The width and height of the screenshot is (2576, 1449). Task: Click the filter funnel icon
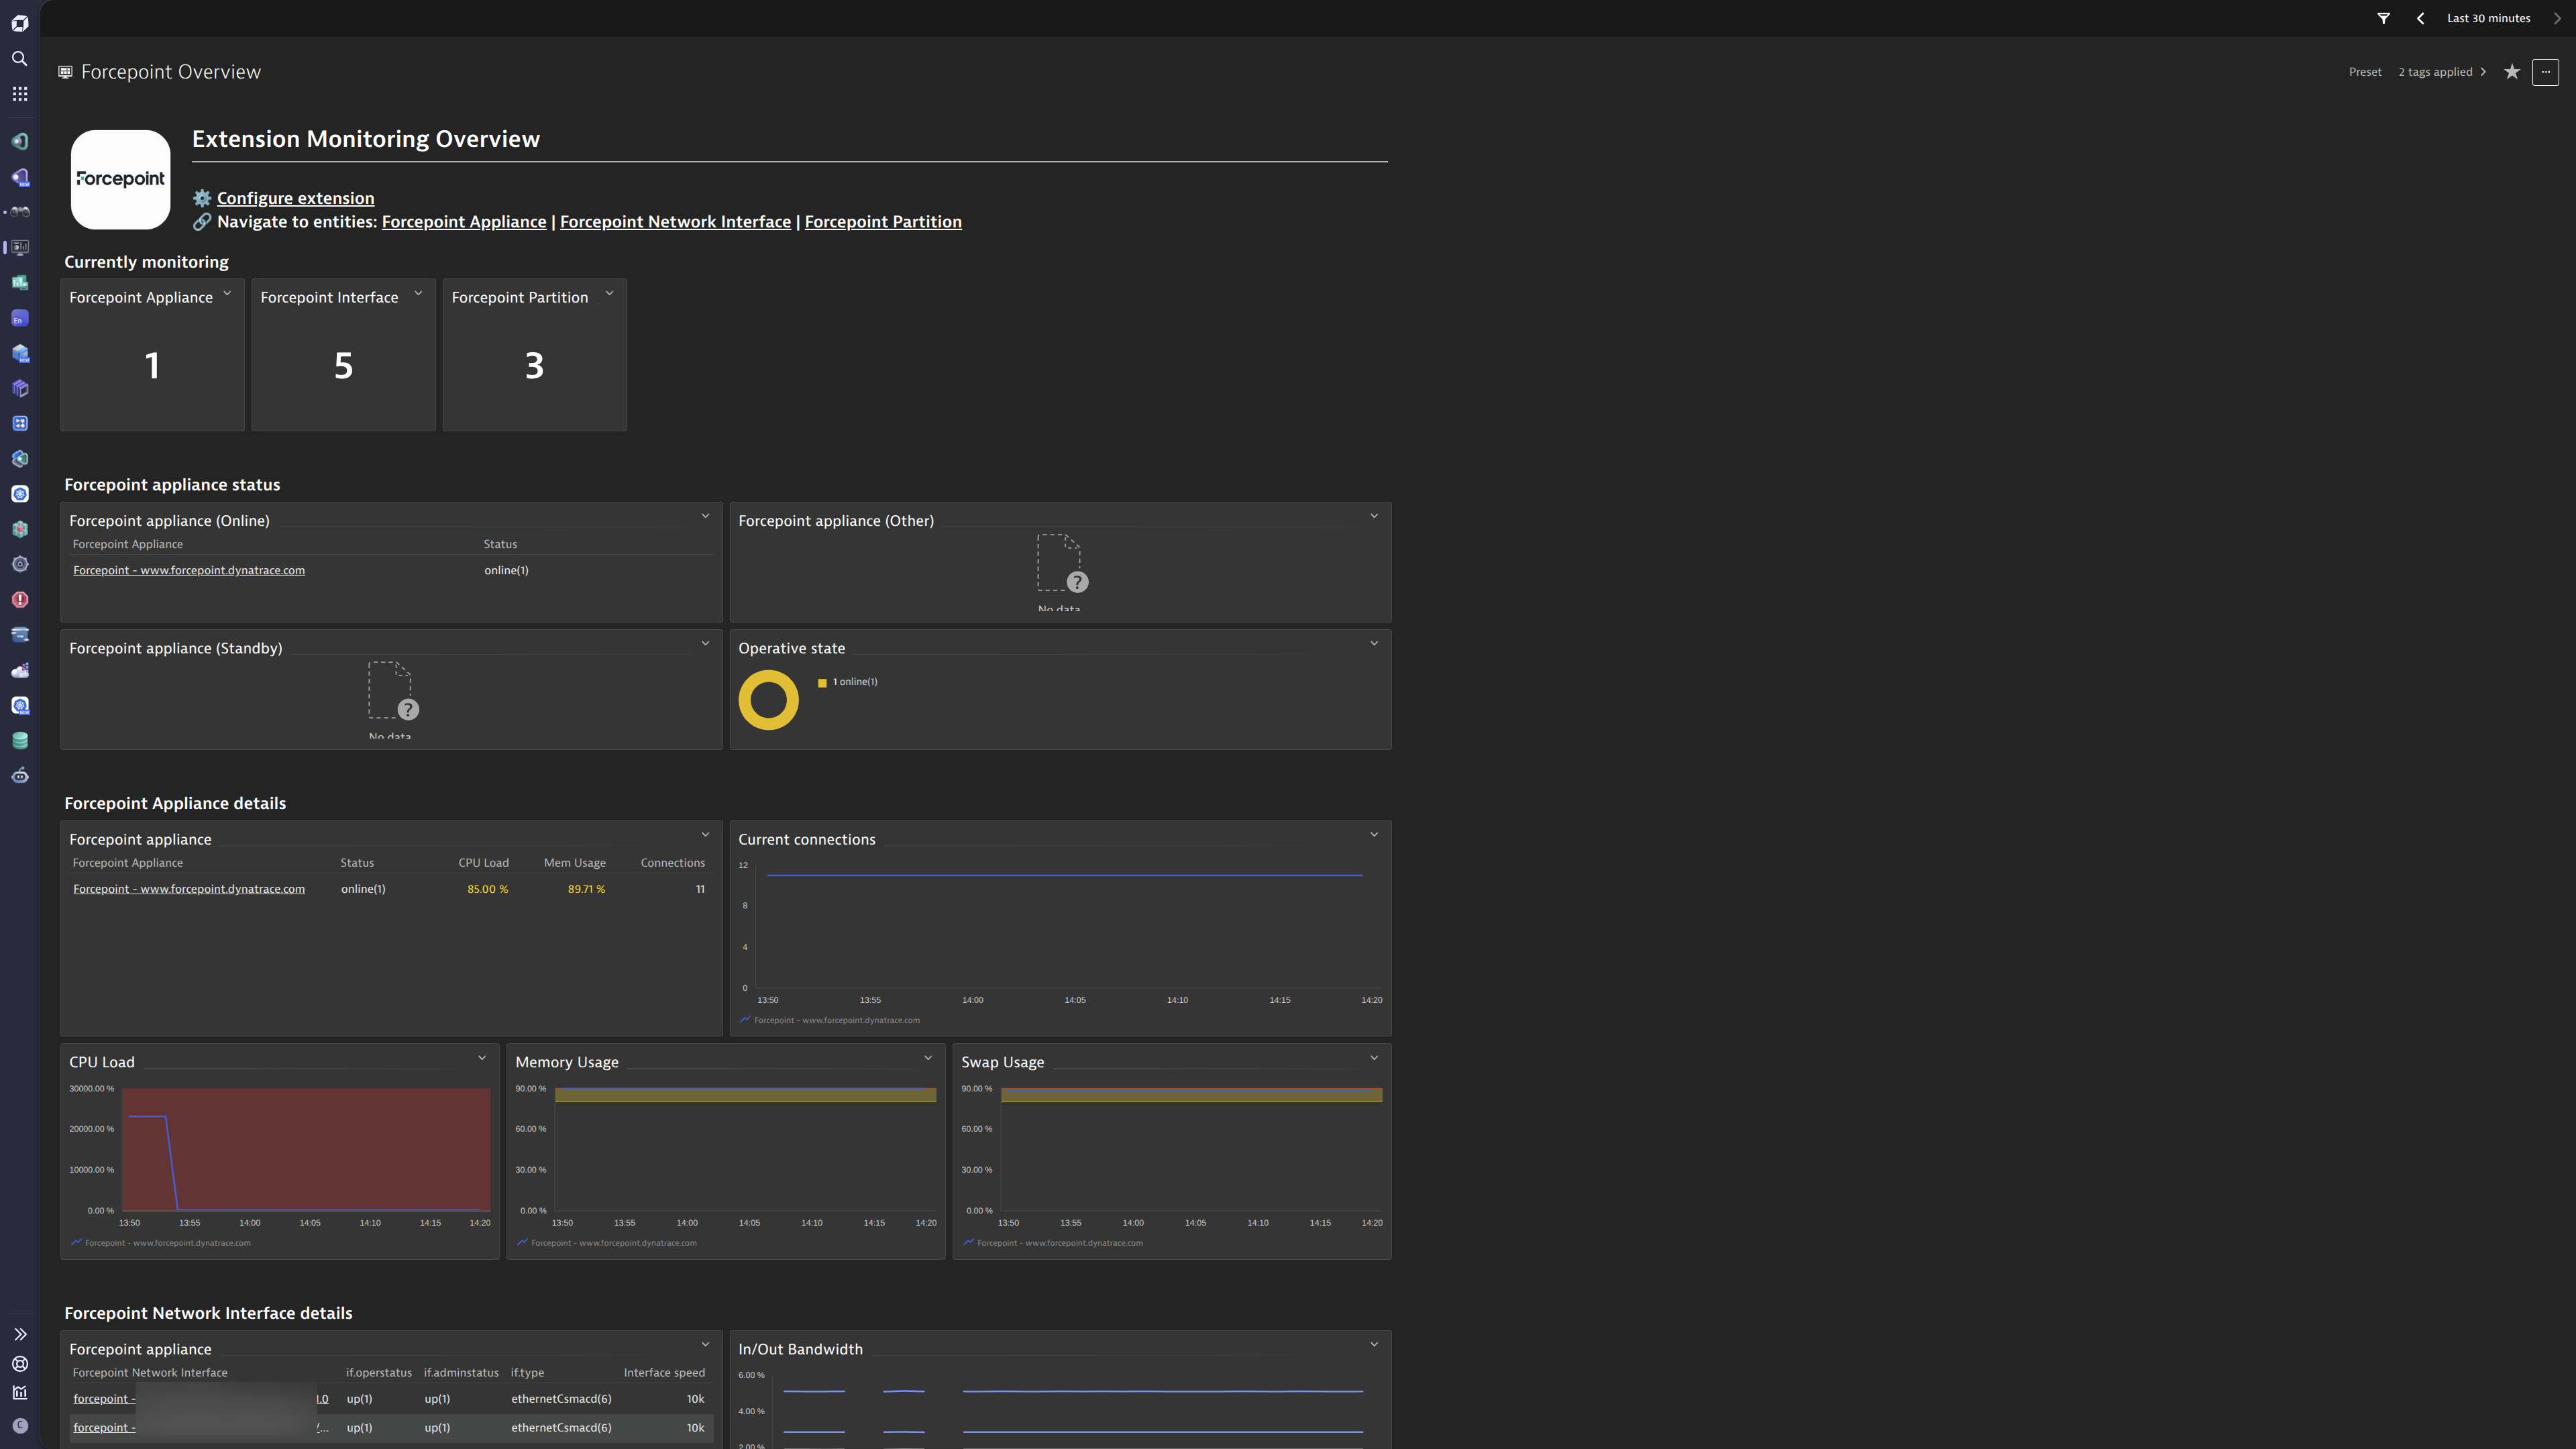click(x=2384, y=18)
